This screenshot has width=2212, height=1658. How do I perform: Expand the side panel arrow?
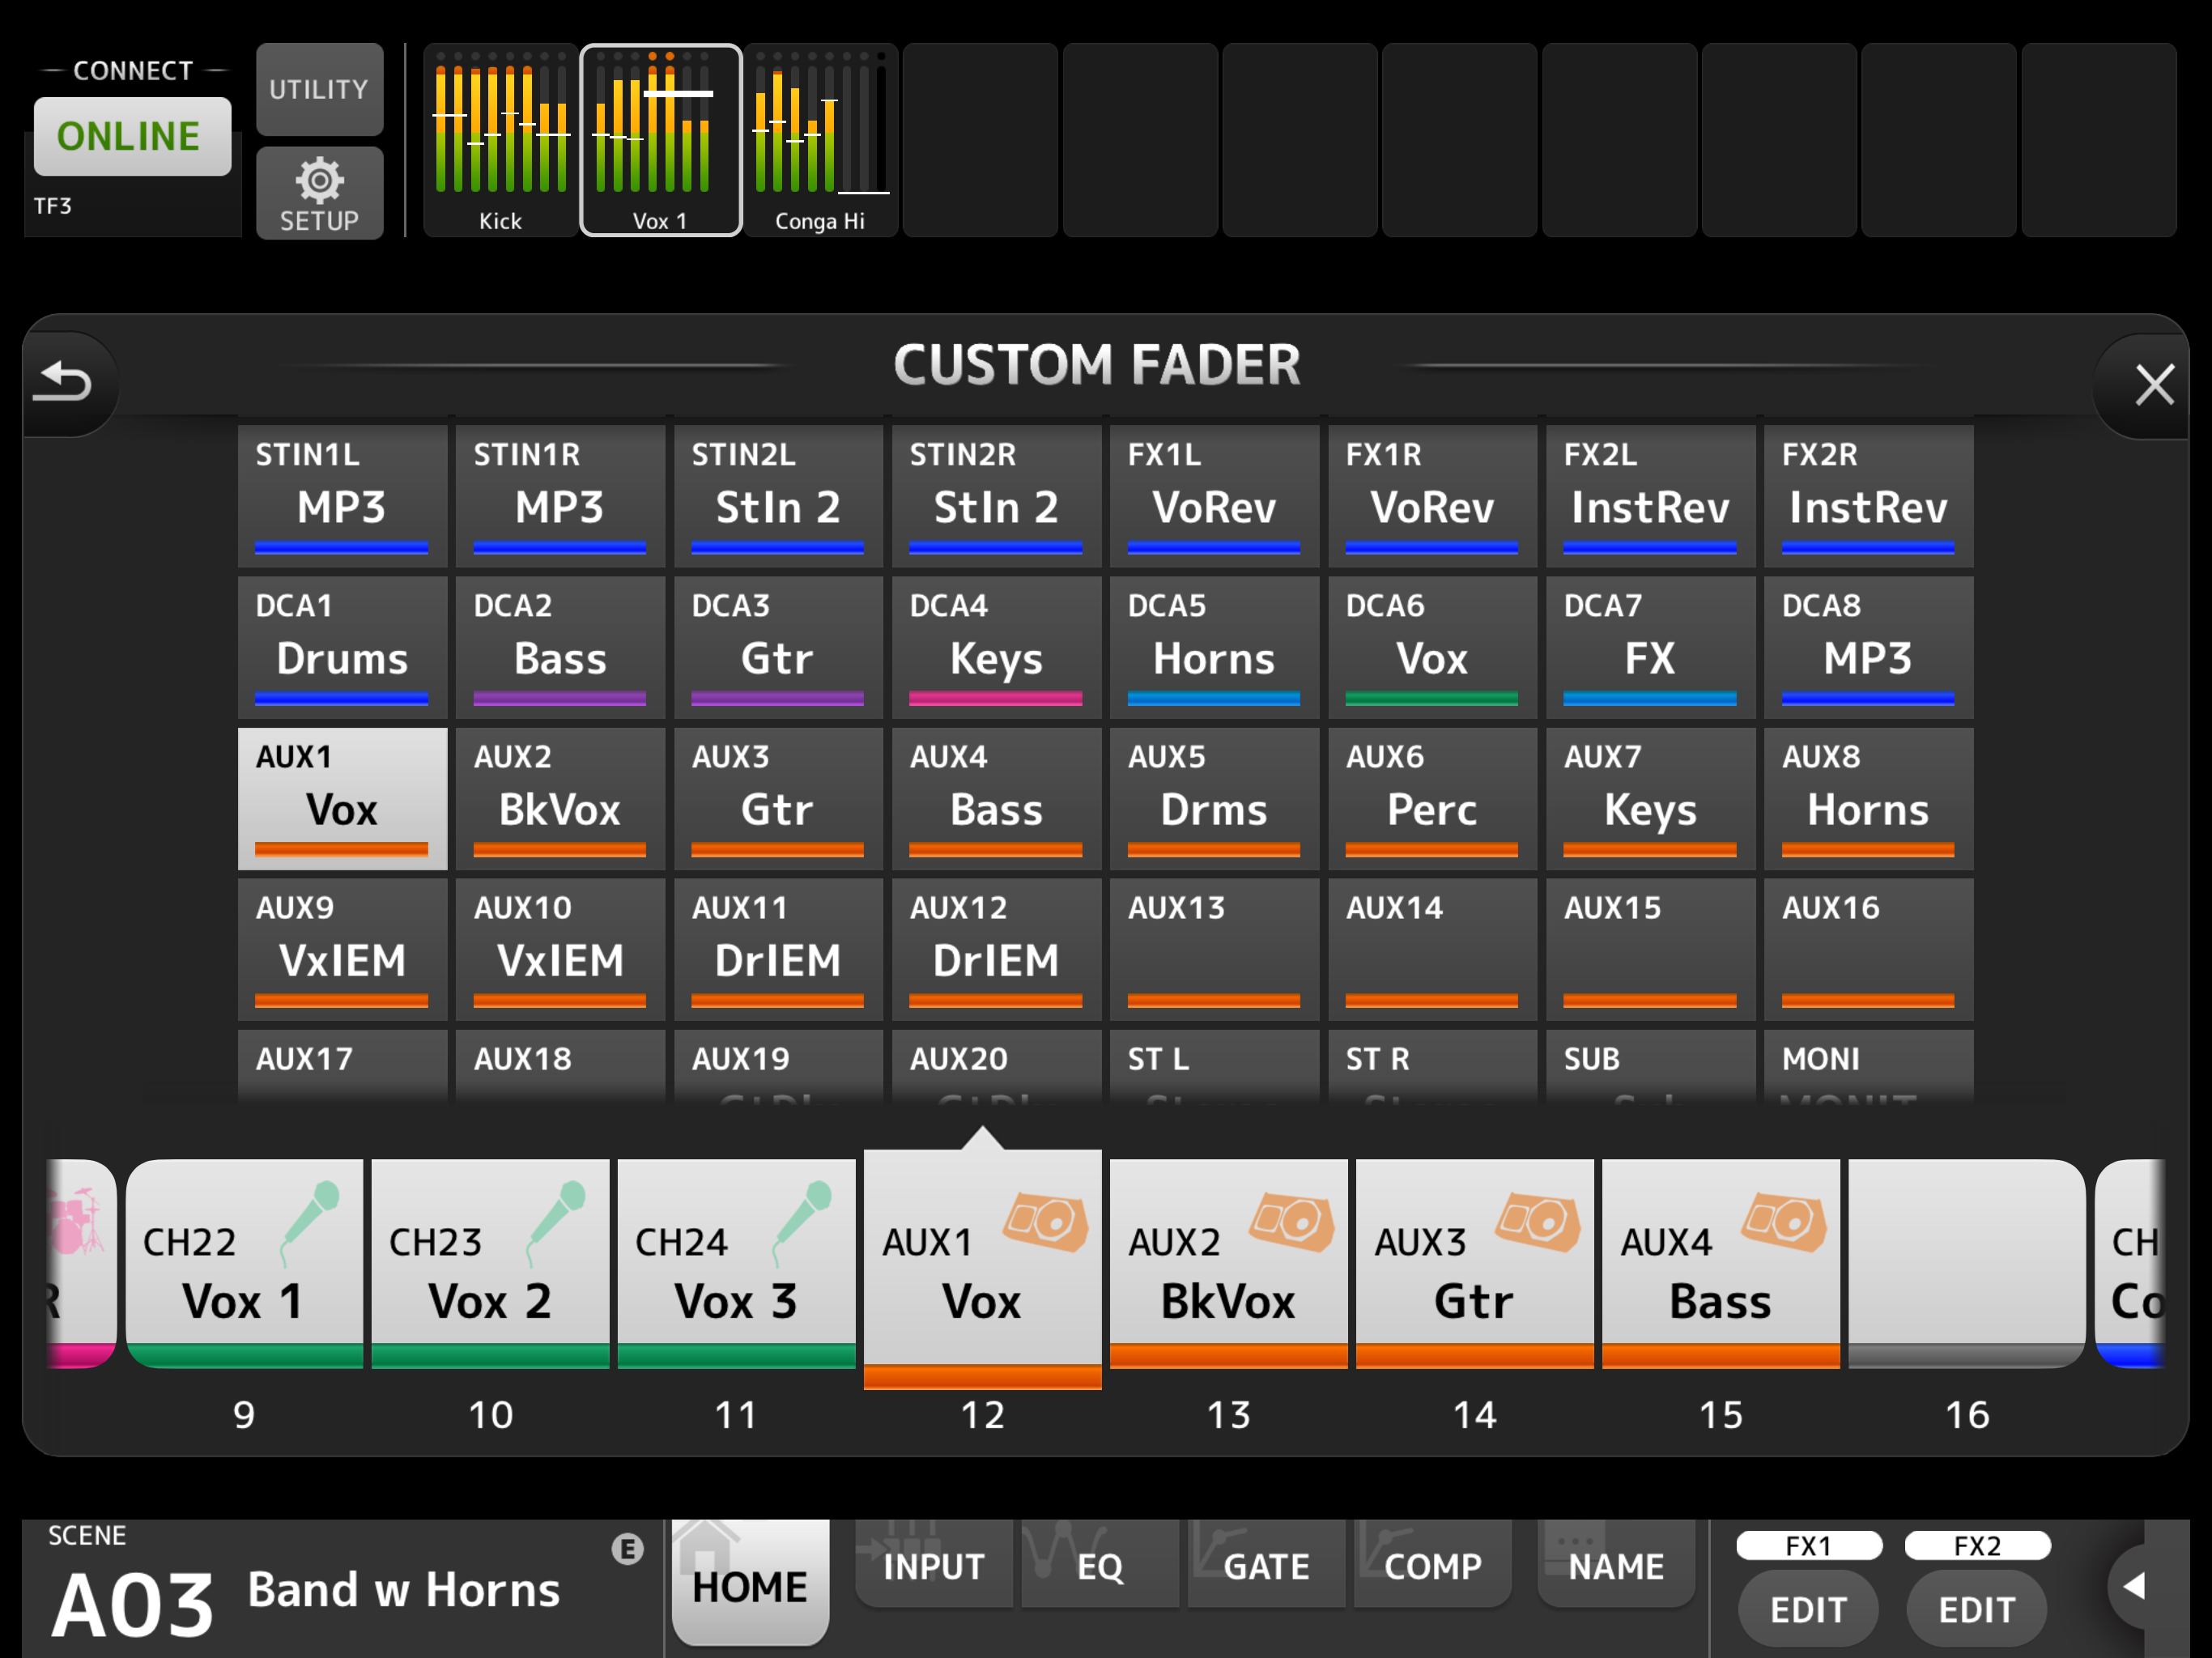(2133, 1585)
